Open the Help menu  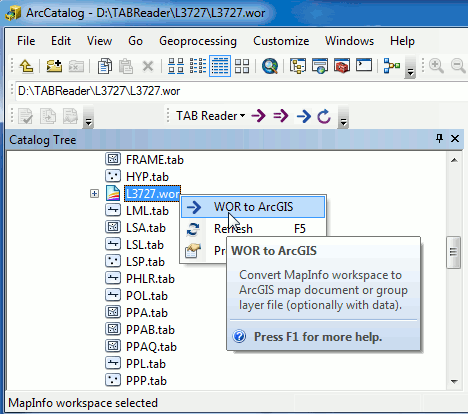click(402, 41)
